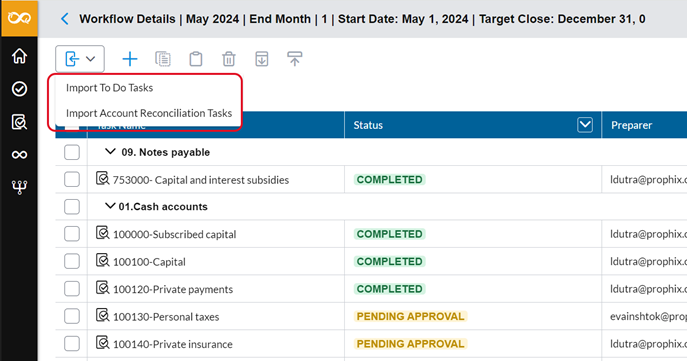Open 100140-Private insurance task

coord(173,344)
